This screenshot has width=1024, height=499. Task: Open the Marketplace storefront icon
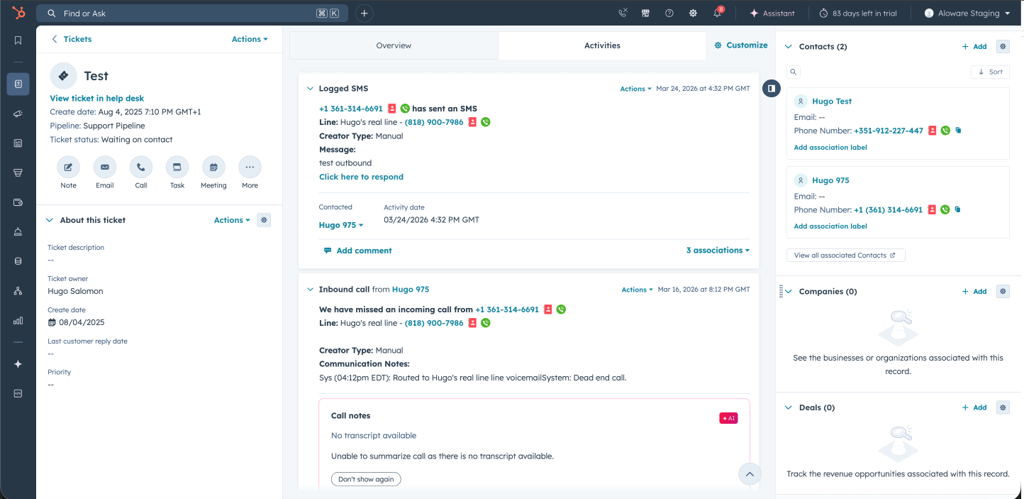pyautogui.click(x=645, y=13)
